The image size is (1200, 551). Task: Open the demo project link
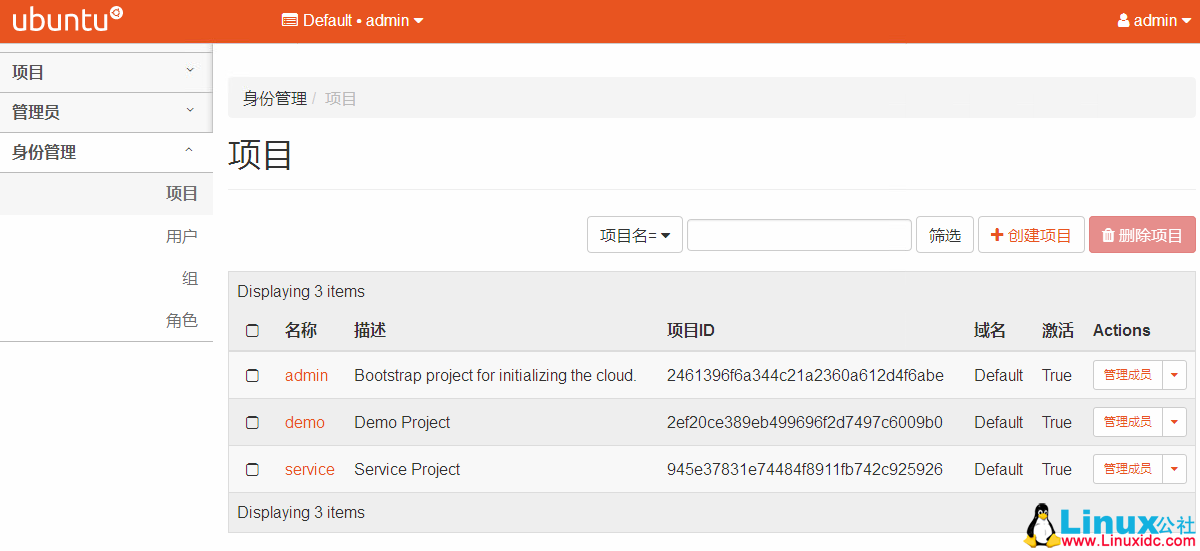click(x=305, y=422)
